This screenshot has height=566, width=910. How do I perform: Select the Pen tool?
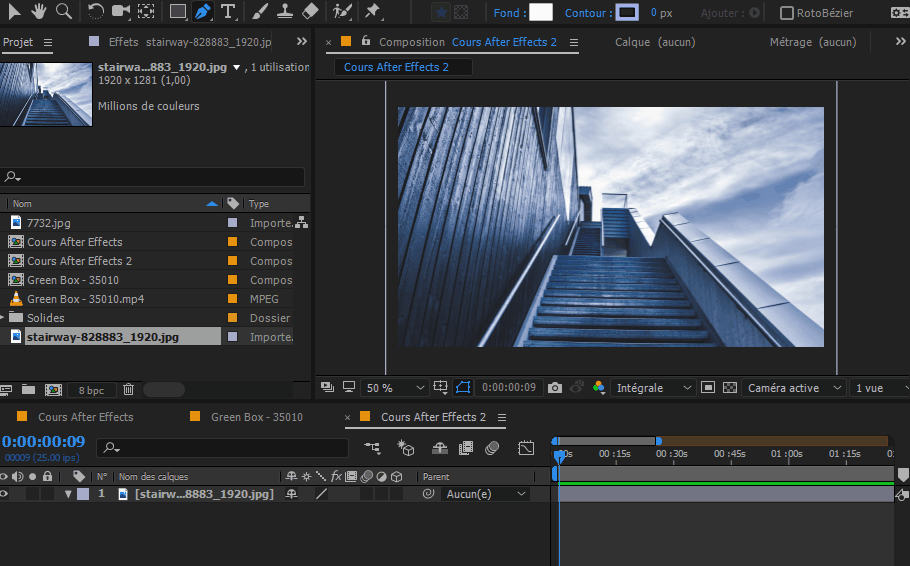click(x=203, y=11)
